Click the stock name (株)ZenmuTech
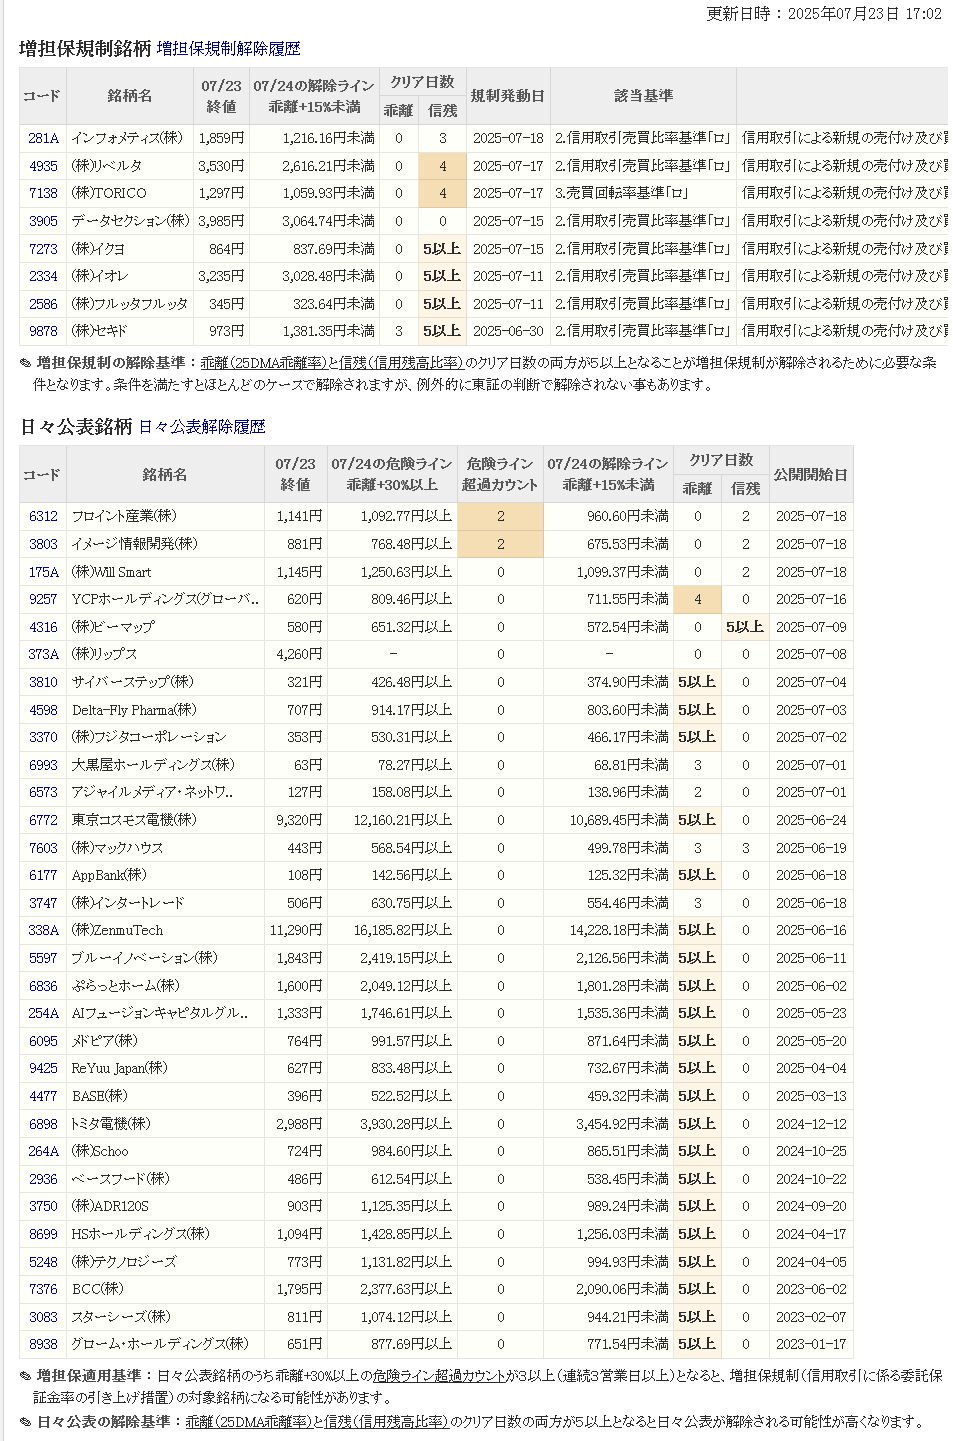953x1441 pixels. (117, 930)
